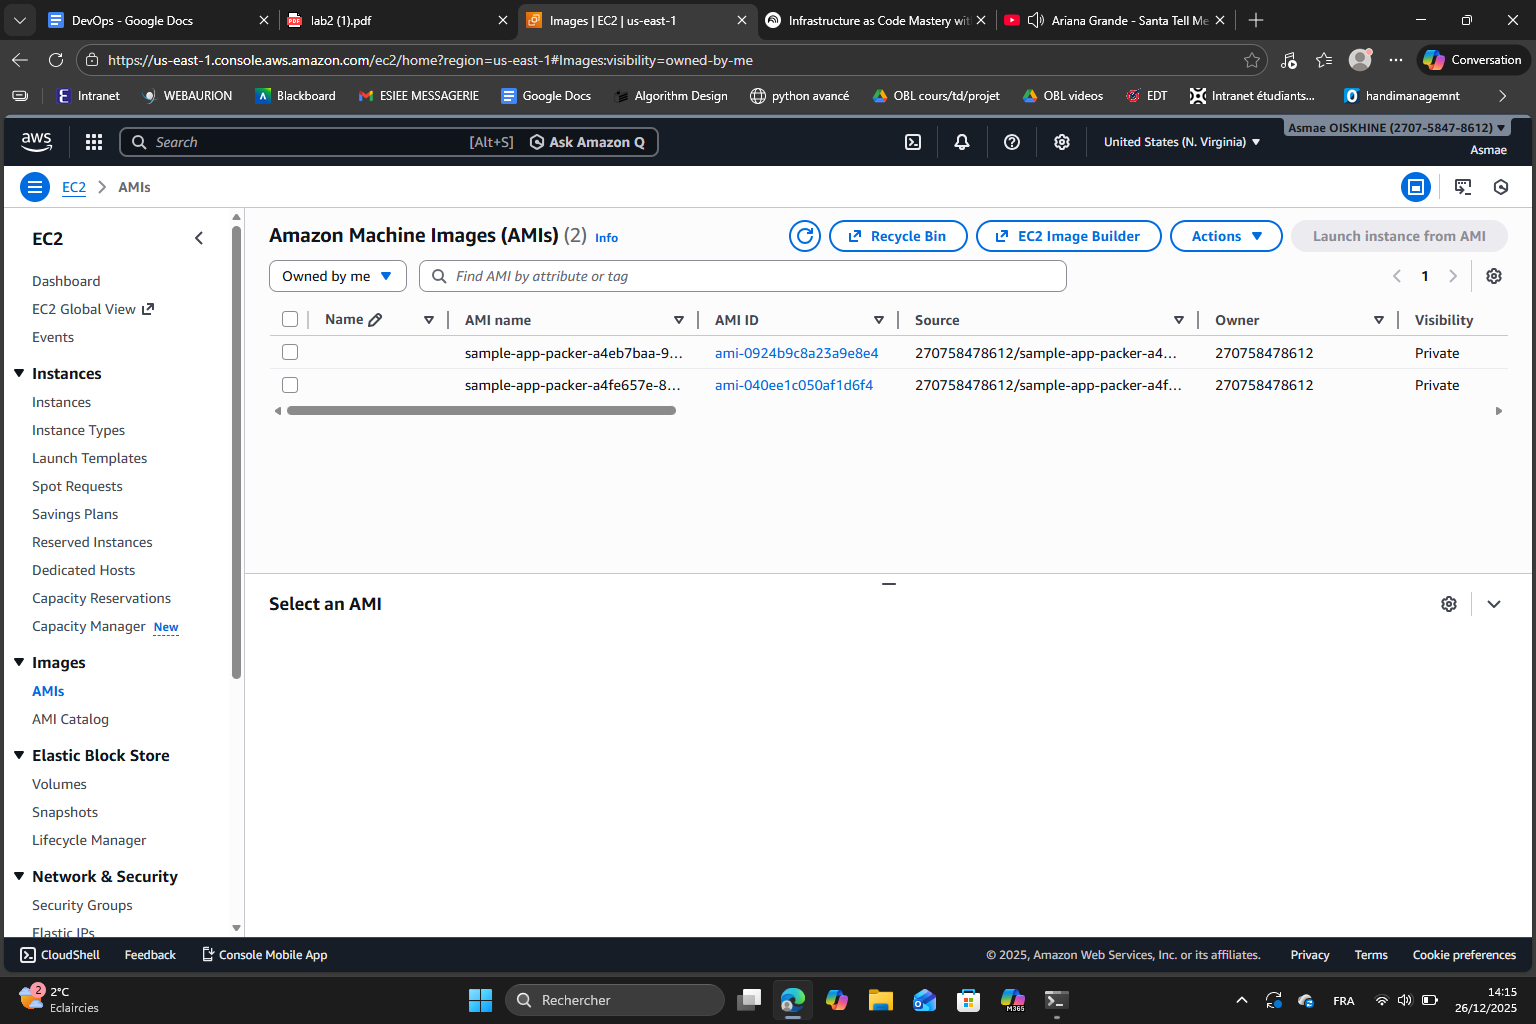Open the United States (N. Virginia) region selector

[x=1181, y=142]
